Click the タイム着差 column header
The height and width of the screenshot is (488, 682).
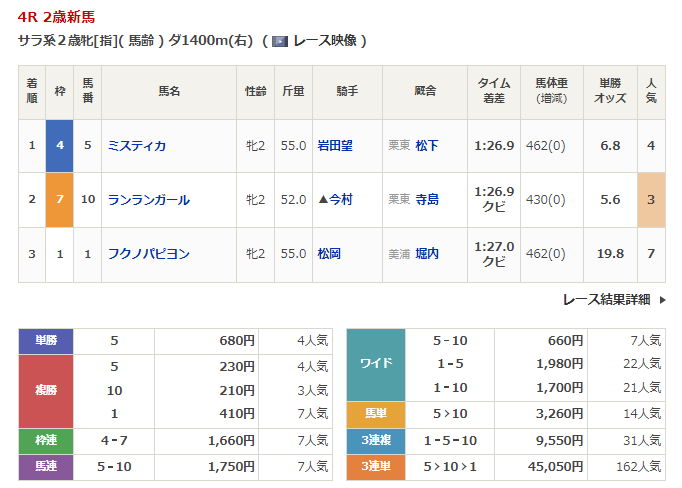(x=494, y=91)
